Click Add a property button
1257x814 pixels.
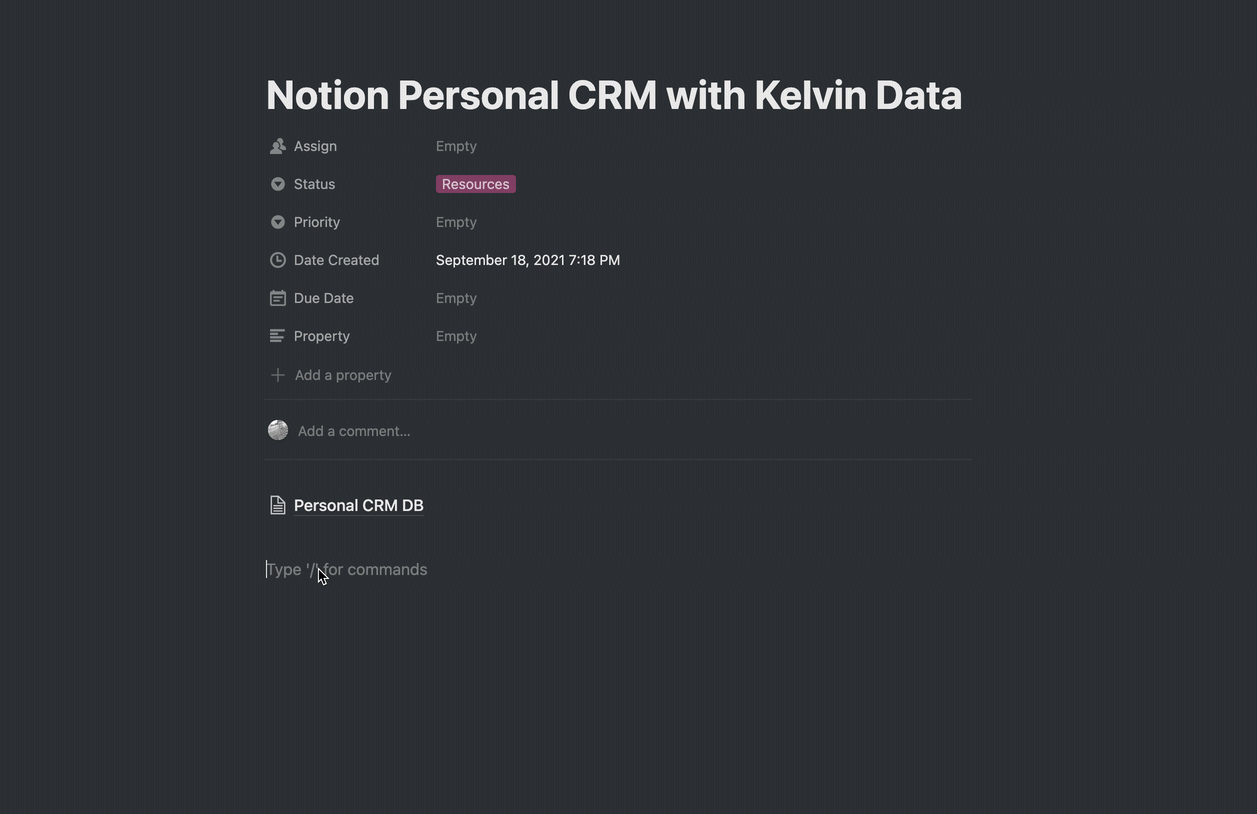(331, 375)
